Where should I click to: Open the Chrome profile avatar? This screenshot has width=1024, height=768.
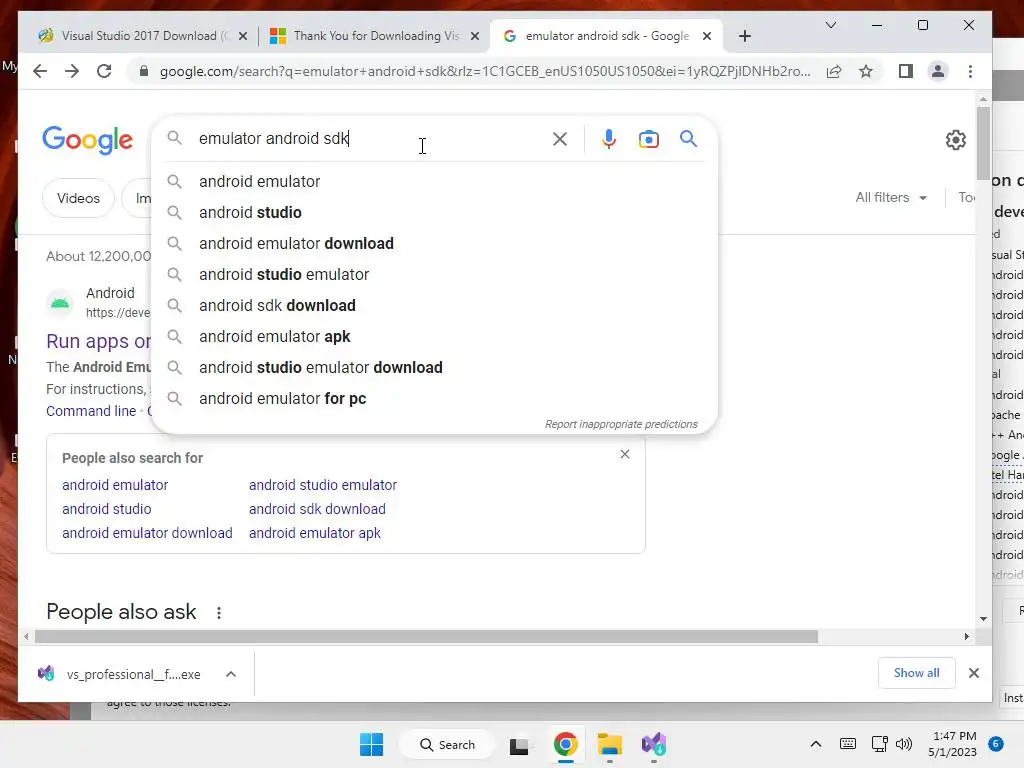pos(938,71)
